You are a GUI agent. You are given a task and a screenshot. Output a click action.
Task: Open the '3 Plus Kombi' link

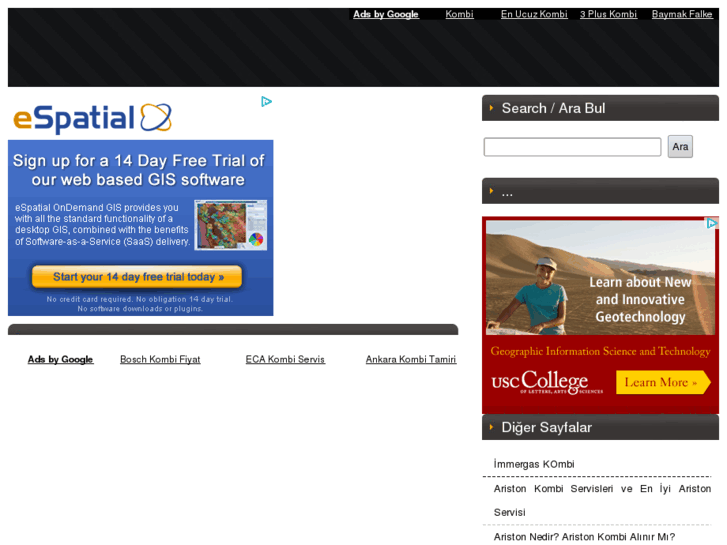tap(608, 14)
